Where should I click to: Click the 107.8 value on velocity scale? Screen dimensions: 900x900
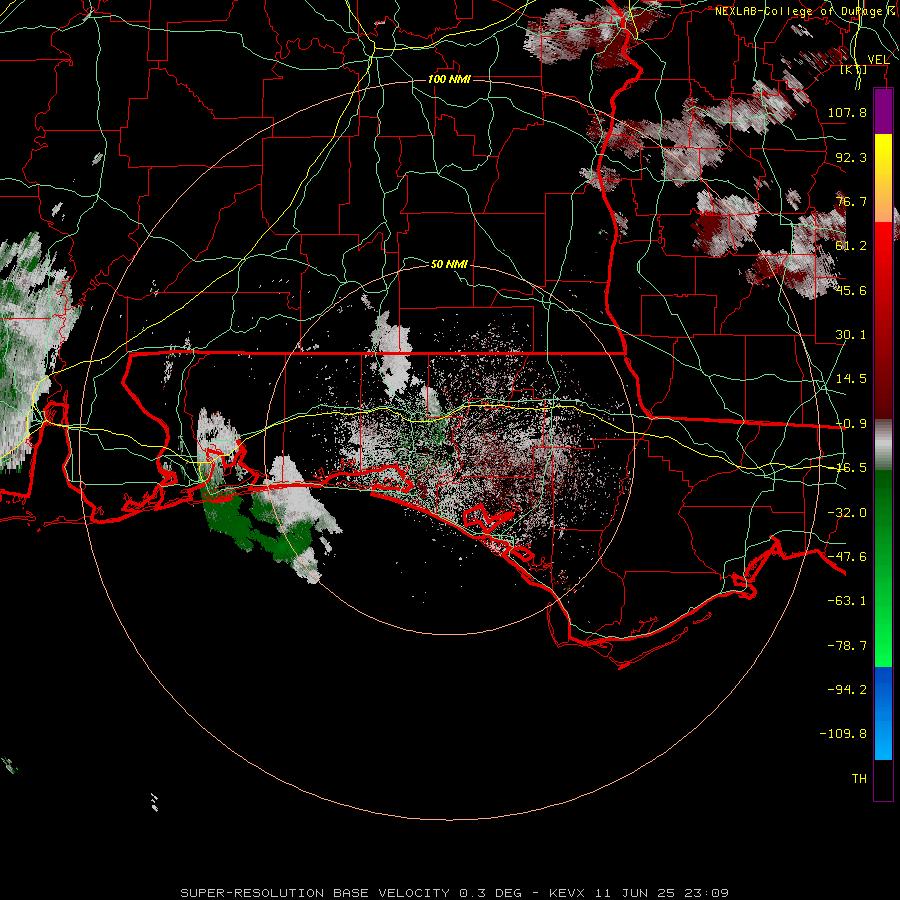[x=847, y=112]
